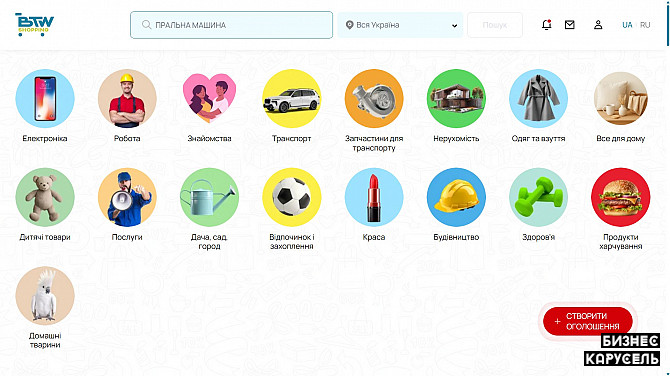Screen dimensions: 670x376
Task: Open the Відпочинок і захоплення ball icon
Action: 291,197
